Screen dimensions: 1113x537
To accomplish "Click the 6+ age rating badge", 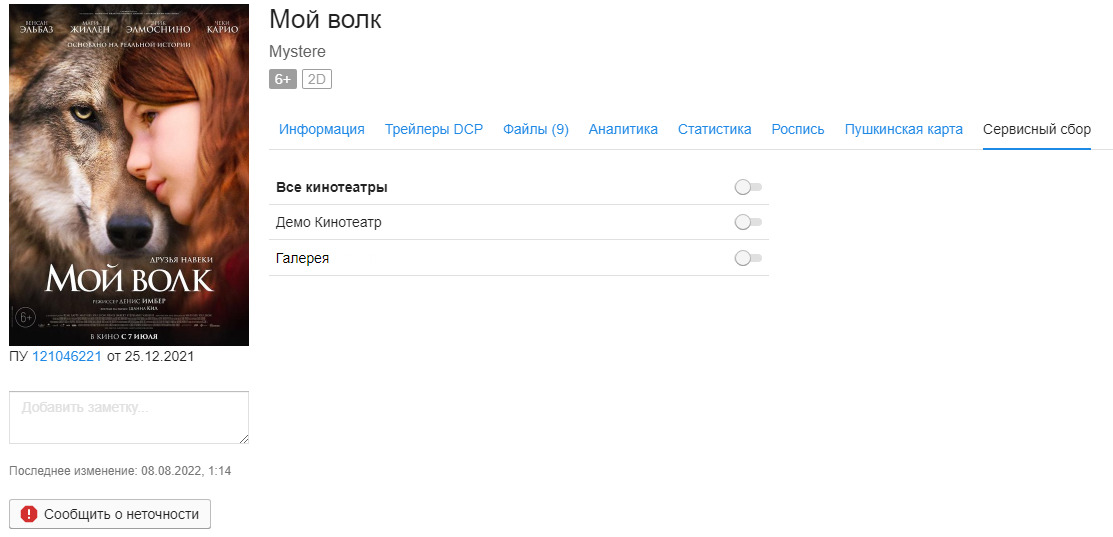I will click(283, 79).
